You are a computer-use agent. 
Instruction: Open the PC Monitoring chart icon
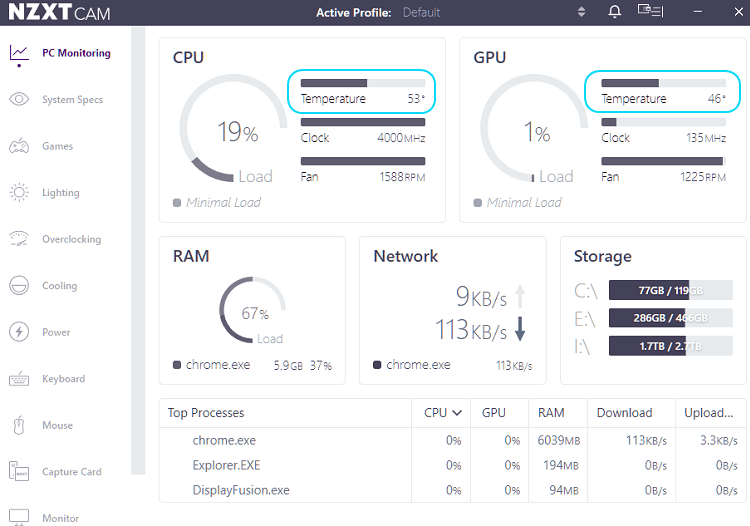click(x=19, y=53)
